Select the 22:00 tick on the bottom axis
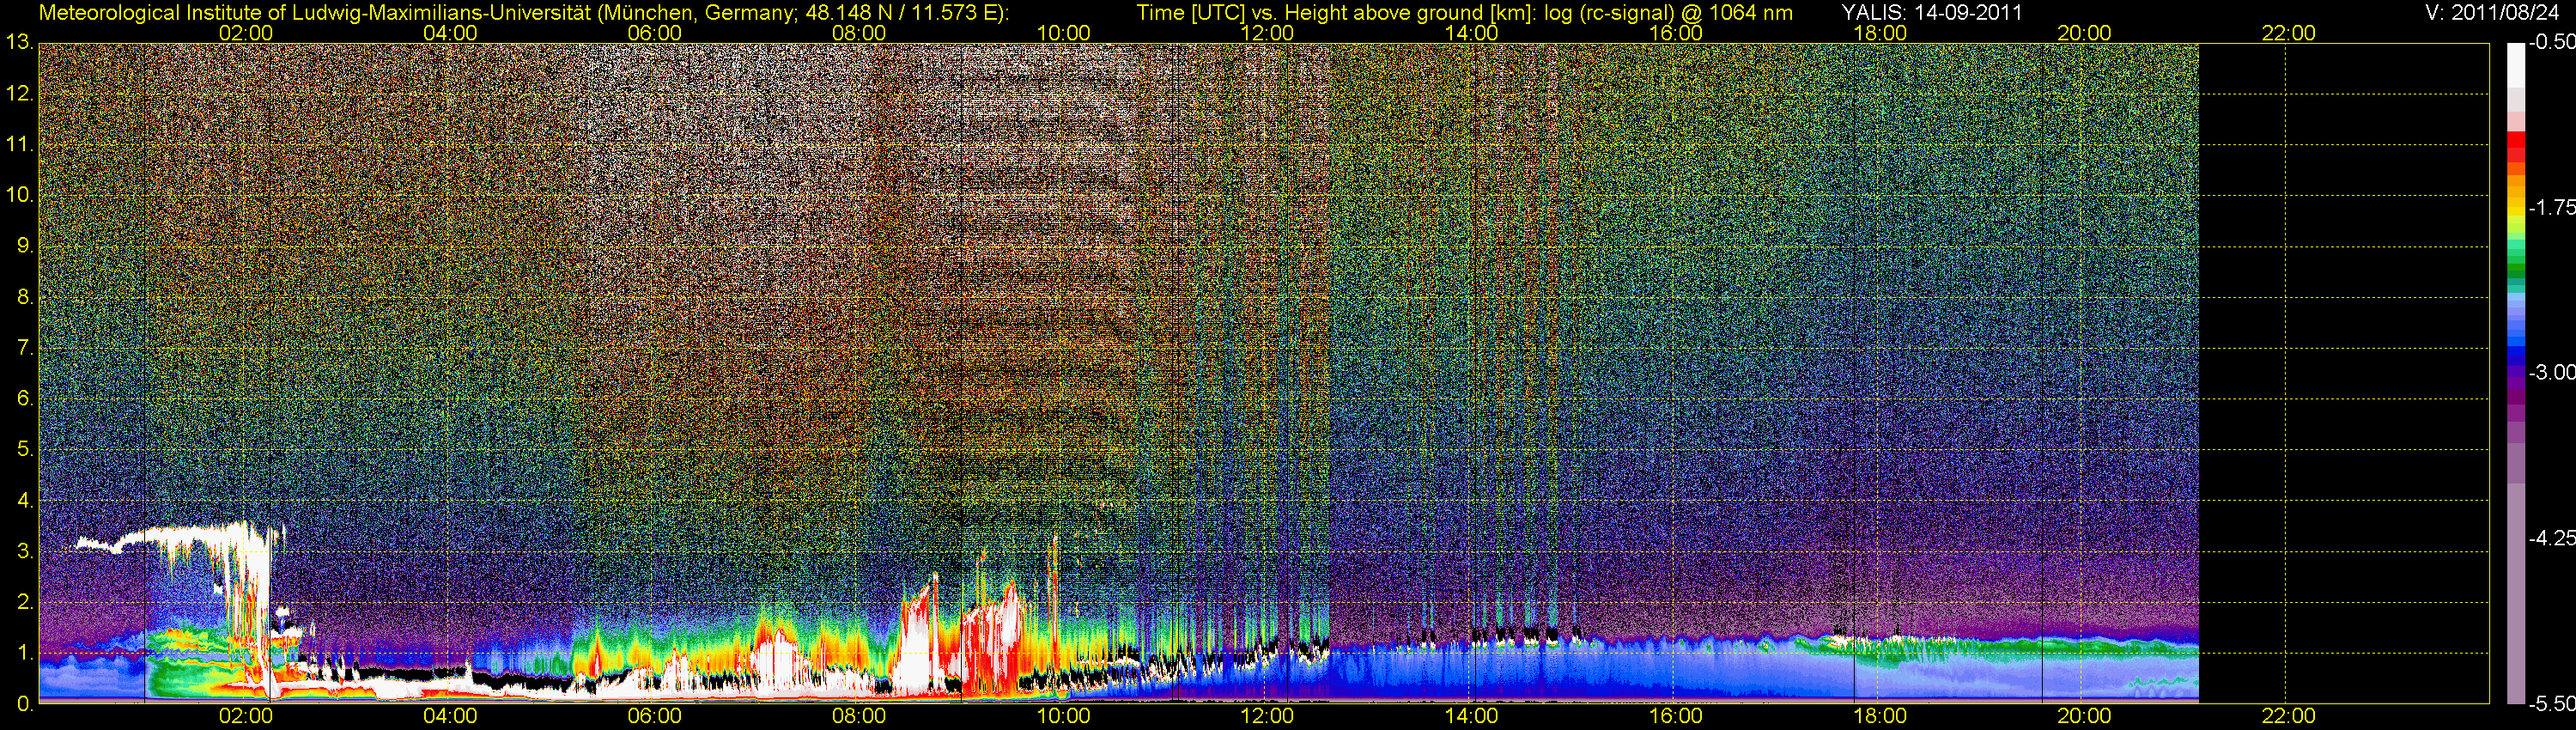2576x730 pixels. click(2288, 716)
